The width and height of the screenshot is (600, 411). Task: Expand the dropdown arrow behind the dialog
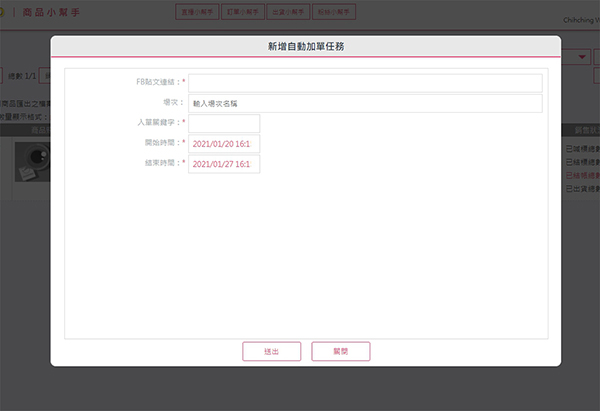point(583,57)
